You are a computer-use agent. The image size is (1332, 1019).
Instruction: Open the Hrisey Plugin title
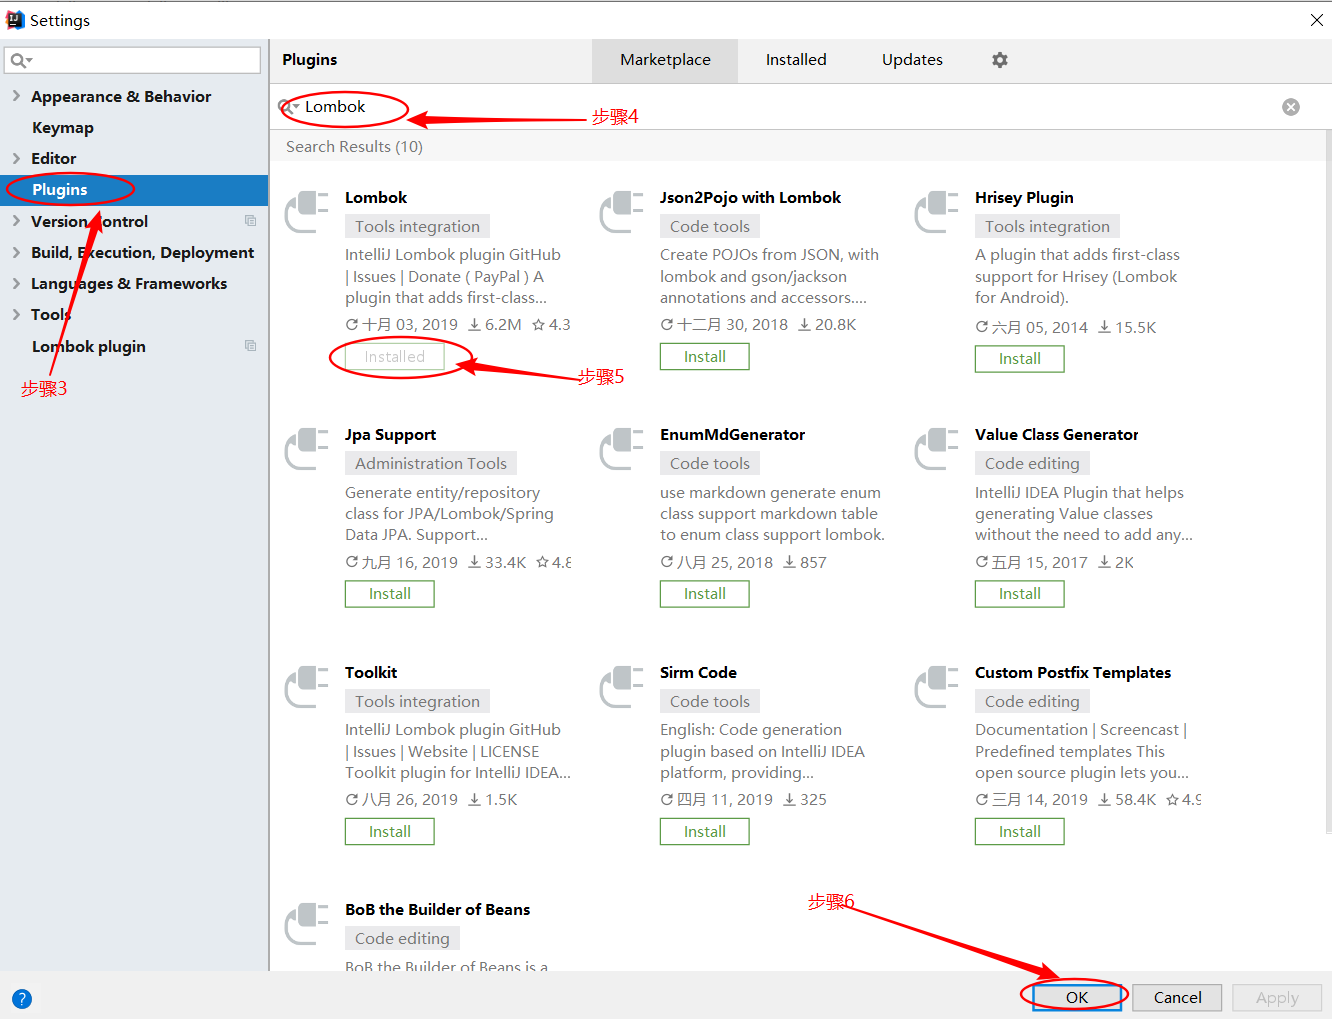[1024, 198]
